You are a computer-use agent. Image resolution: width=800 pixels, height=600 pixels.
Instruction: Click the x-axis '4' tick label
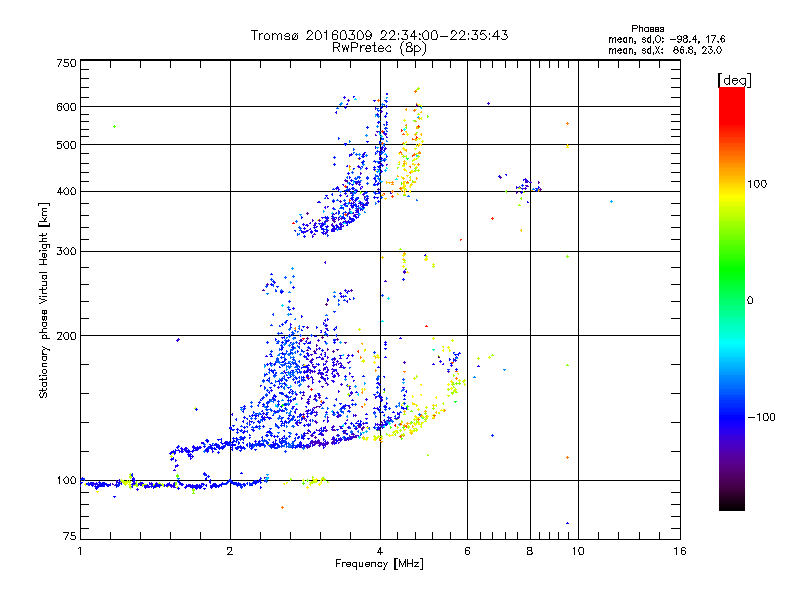click(x=380, y=551)
